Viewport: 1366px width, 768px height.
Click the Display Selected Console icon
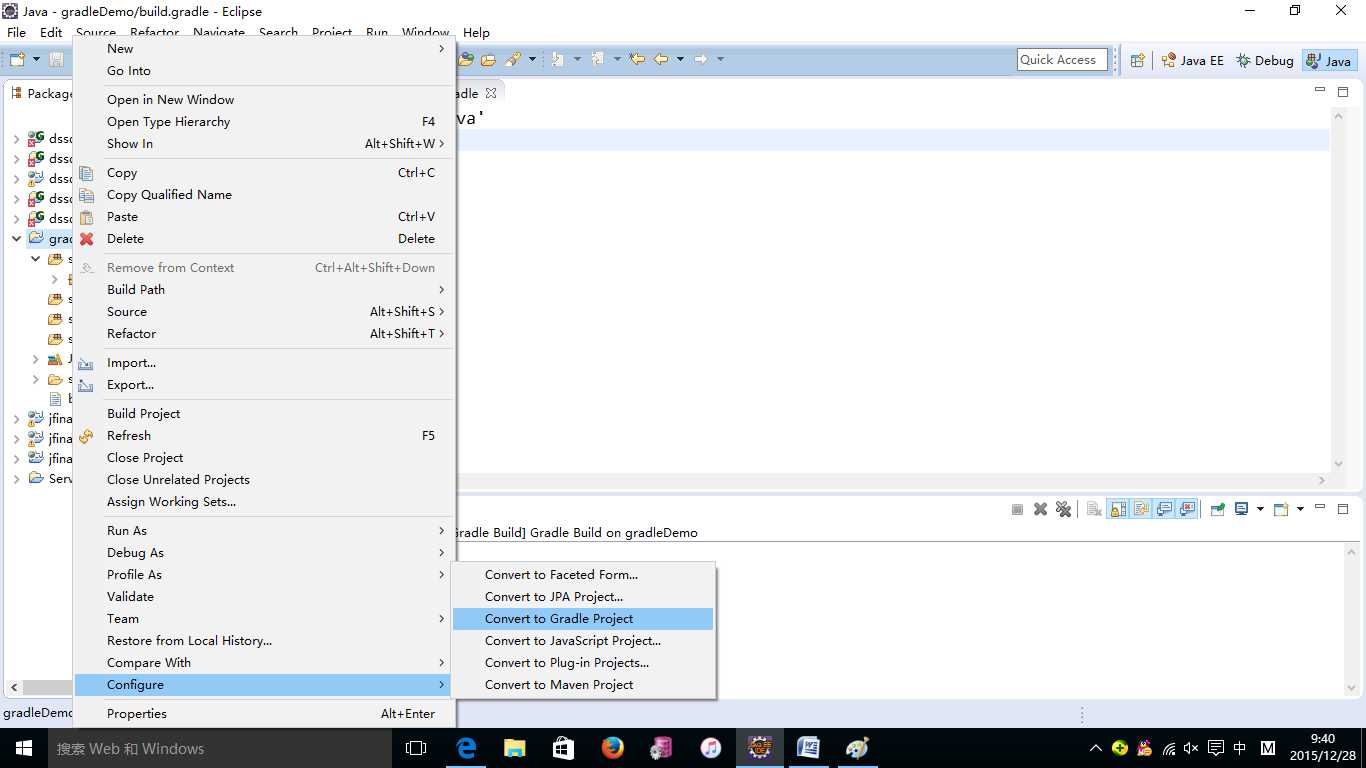click(1241, 509)
